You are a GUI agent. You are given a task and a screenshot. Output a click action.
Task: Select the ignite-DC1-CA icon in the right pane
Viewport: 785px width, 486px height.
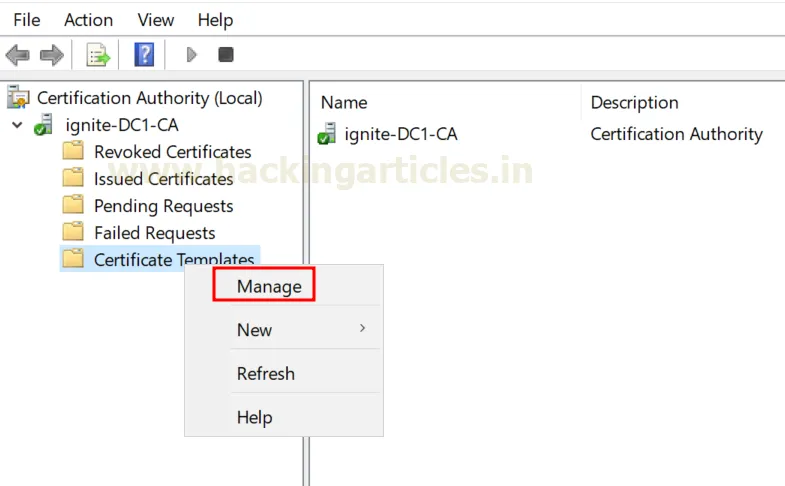(x=328, y=134)
